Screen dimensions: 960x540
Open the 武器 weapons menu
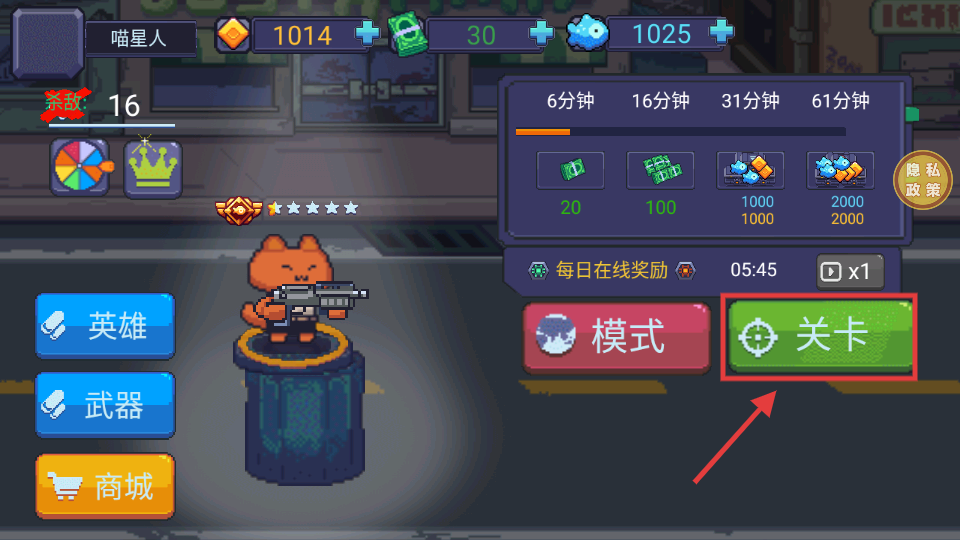pyautogui.click(x=105, y=405)
